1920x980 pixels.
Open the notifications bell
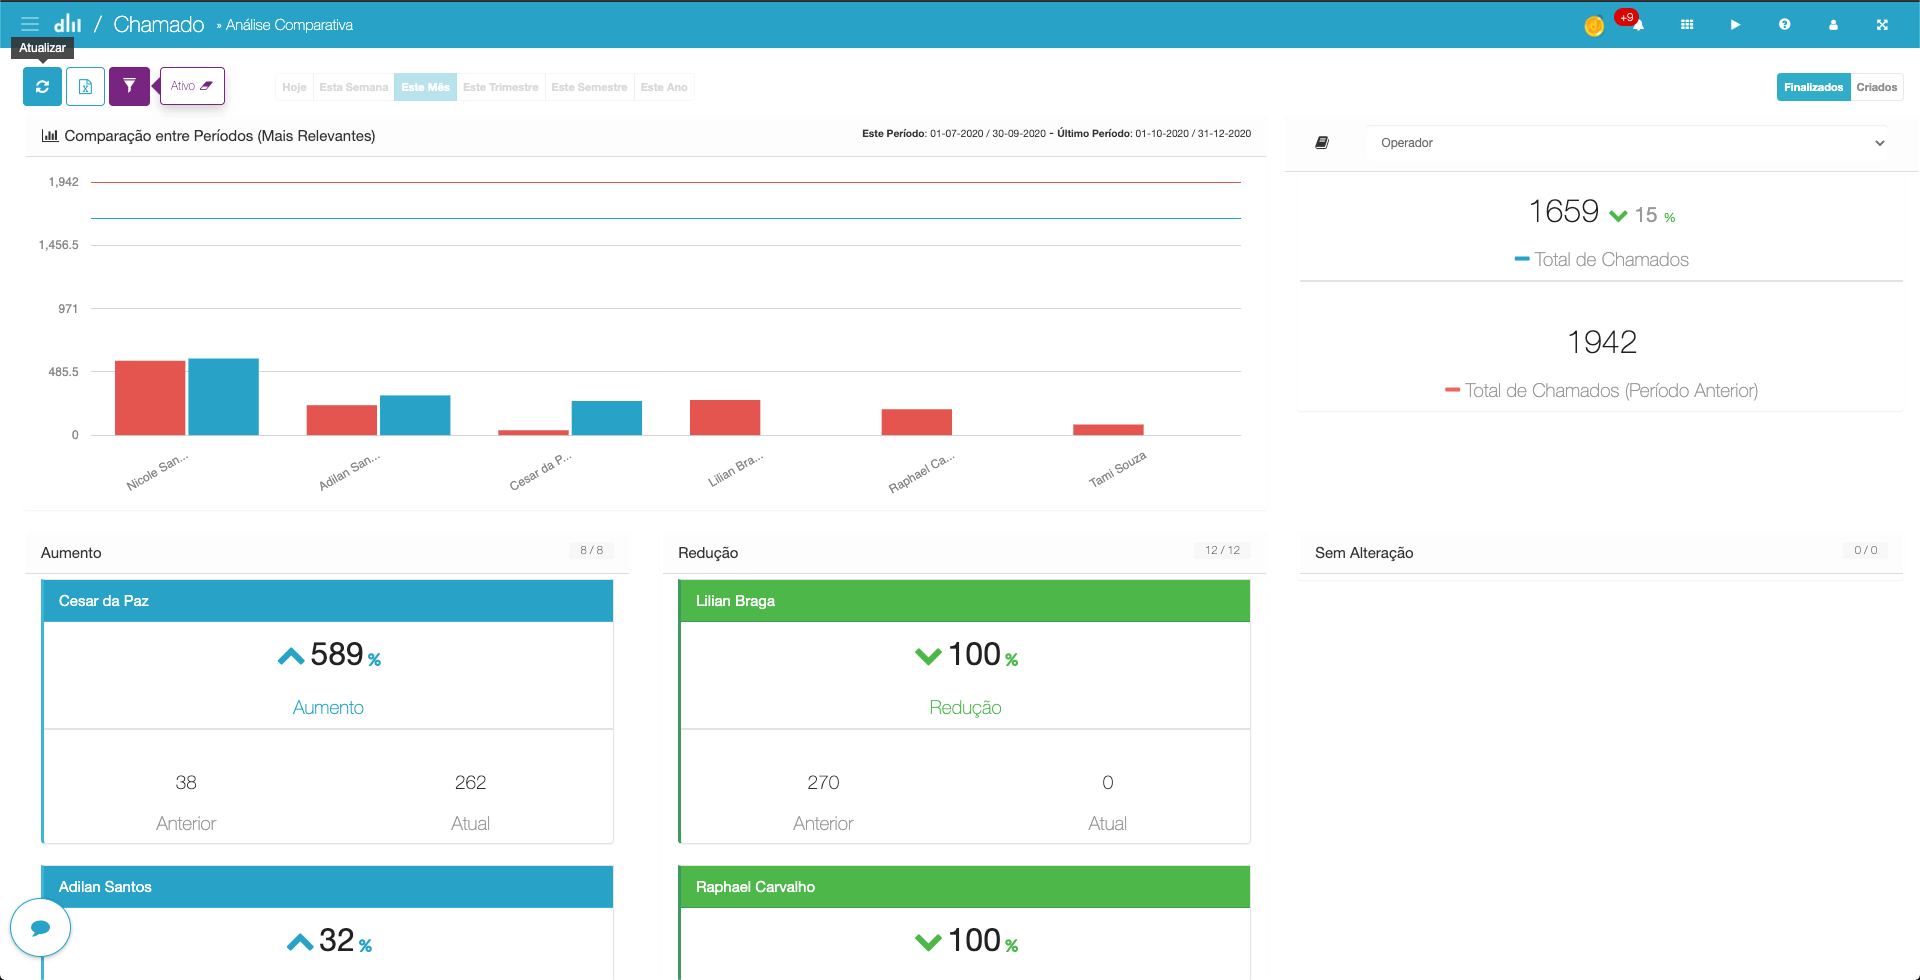click(x=1638, y=25)
